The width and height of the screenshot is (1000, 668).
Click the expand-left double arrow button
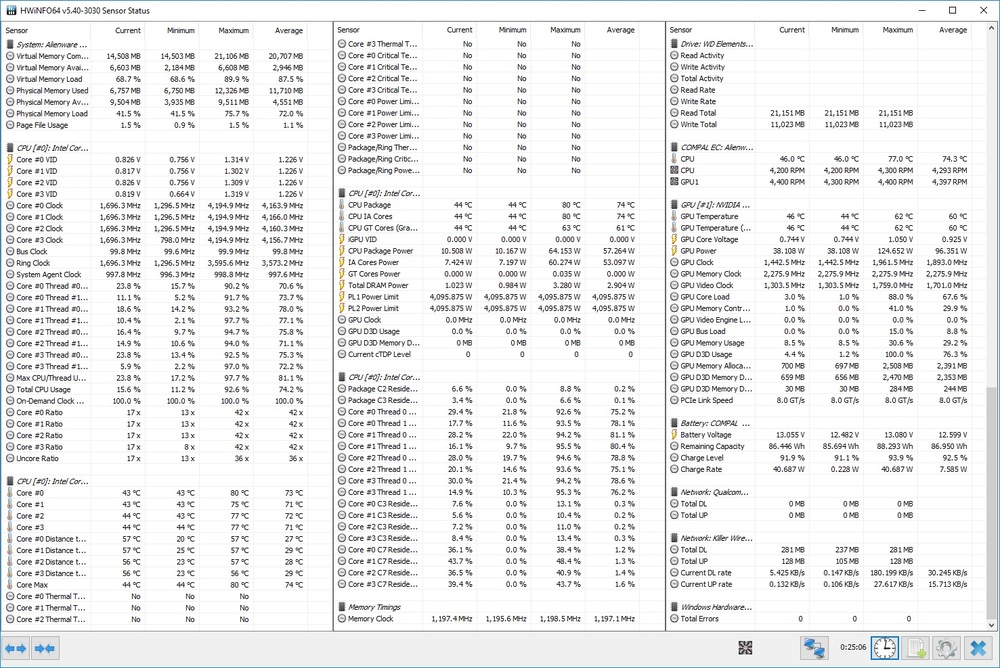click(x=15, y=649)
